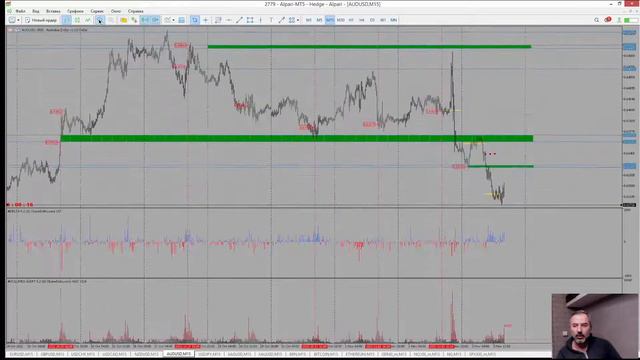Expand the new chart dropdown arrow
640x360 pixels.
pyautogui.click(x=18, y=20)
